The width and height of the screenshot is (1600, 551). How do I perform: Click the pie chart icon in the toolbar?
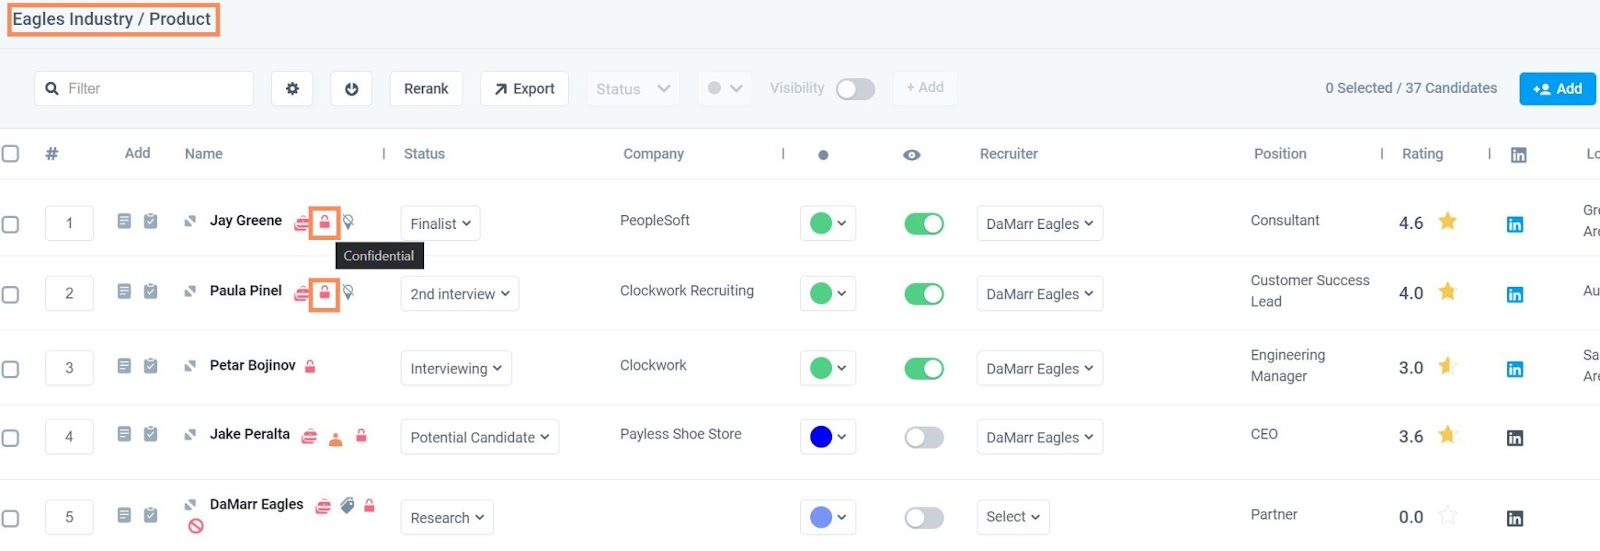click(x=352, y=89)
